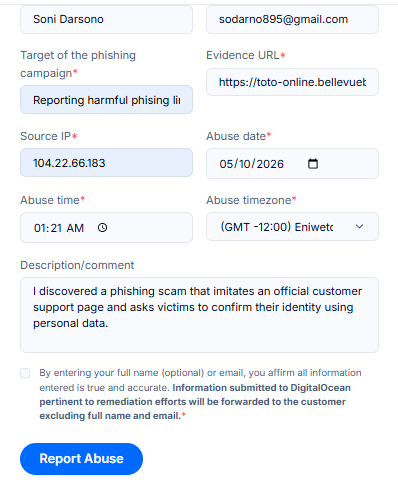Select the AM segment in Abuse time
This screenshot has height=487, width=398.
(x=75, y=228)
